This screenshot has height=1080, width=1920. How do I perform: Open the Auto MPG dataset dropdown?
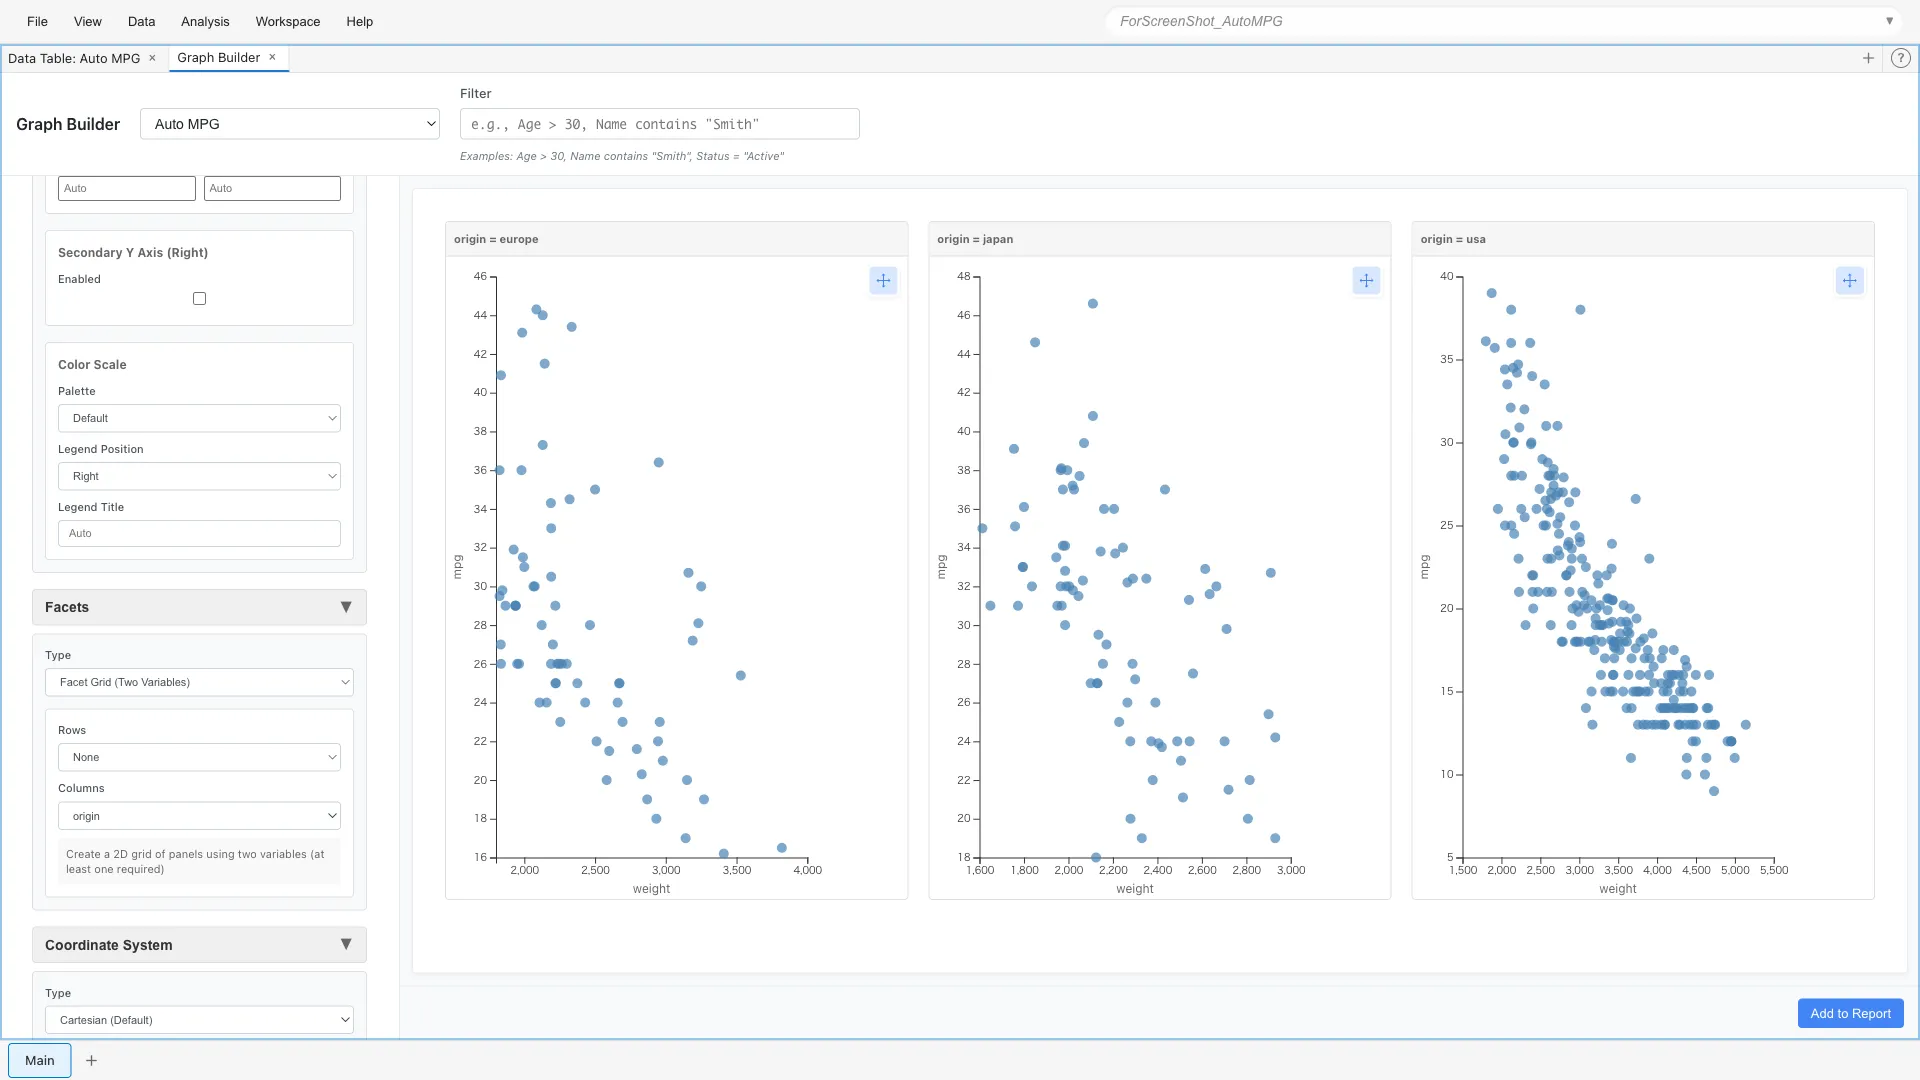tap(290, 124)
